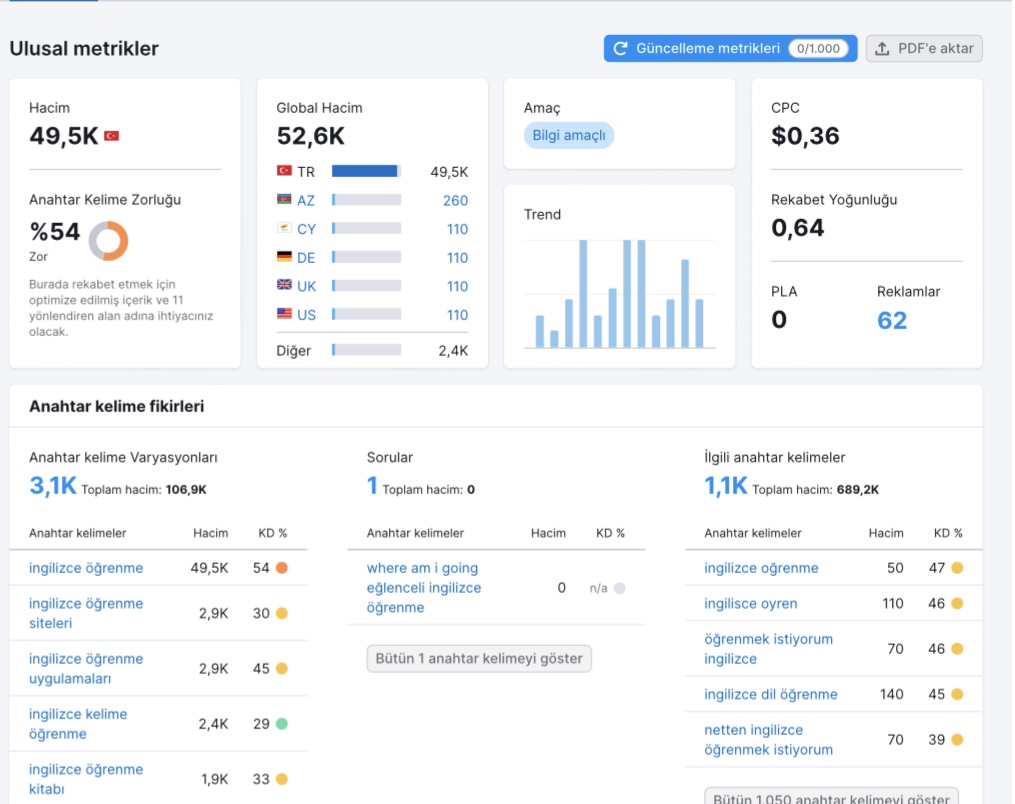This screenshot has height=804, width=1015.
Task: Open the ingilizce dil öğrenme related keyword
Action: pos(770,695)
